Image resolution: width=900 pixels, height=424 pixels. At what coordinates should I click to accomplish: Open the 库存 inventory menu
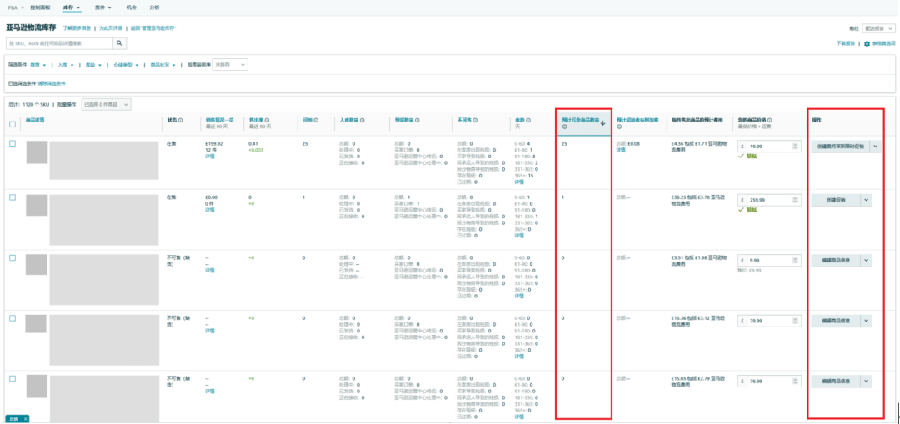point(71,7)
